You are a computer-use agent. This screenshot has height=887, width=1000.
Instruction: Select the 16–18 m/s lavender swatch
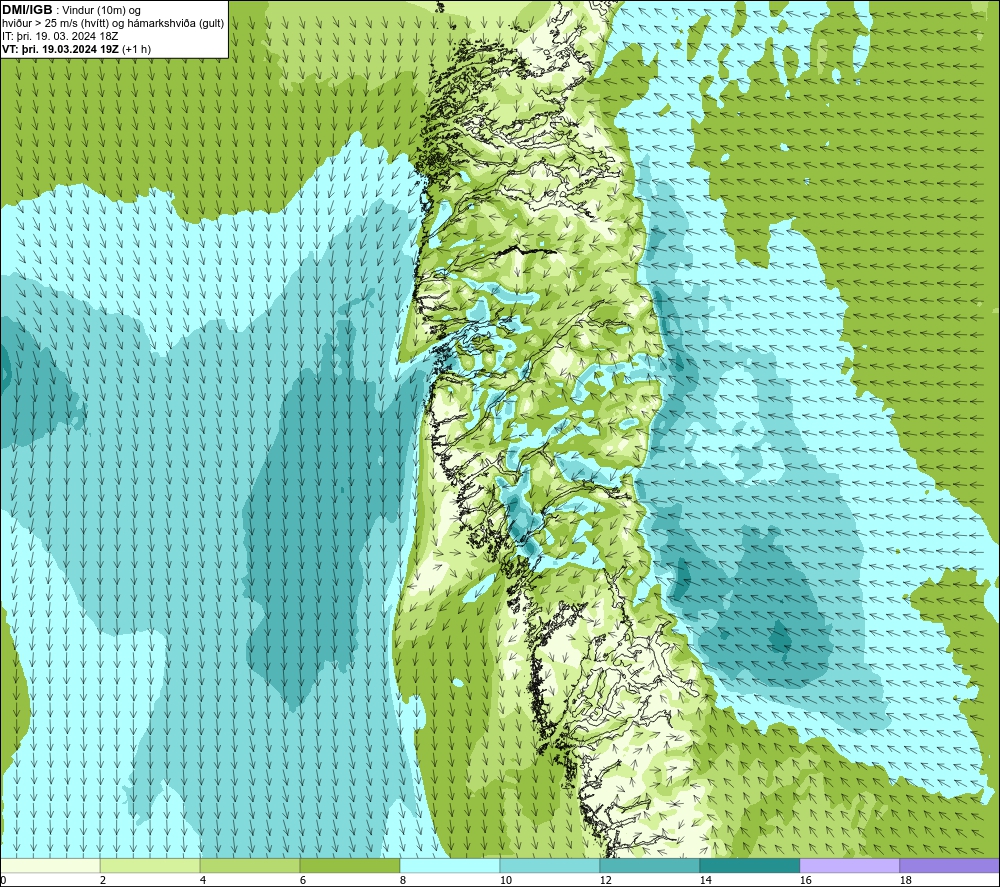[849, 865]
